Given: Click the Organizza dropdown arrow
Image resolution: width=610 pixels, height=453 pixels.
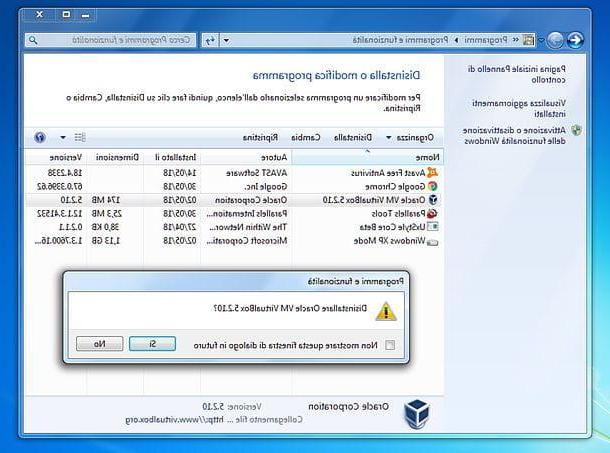Looking at the screenshot, I should [x=388, y=138].
